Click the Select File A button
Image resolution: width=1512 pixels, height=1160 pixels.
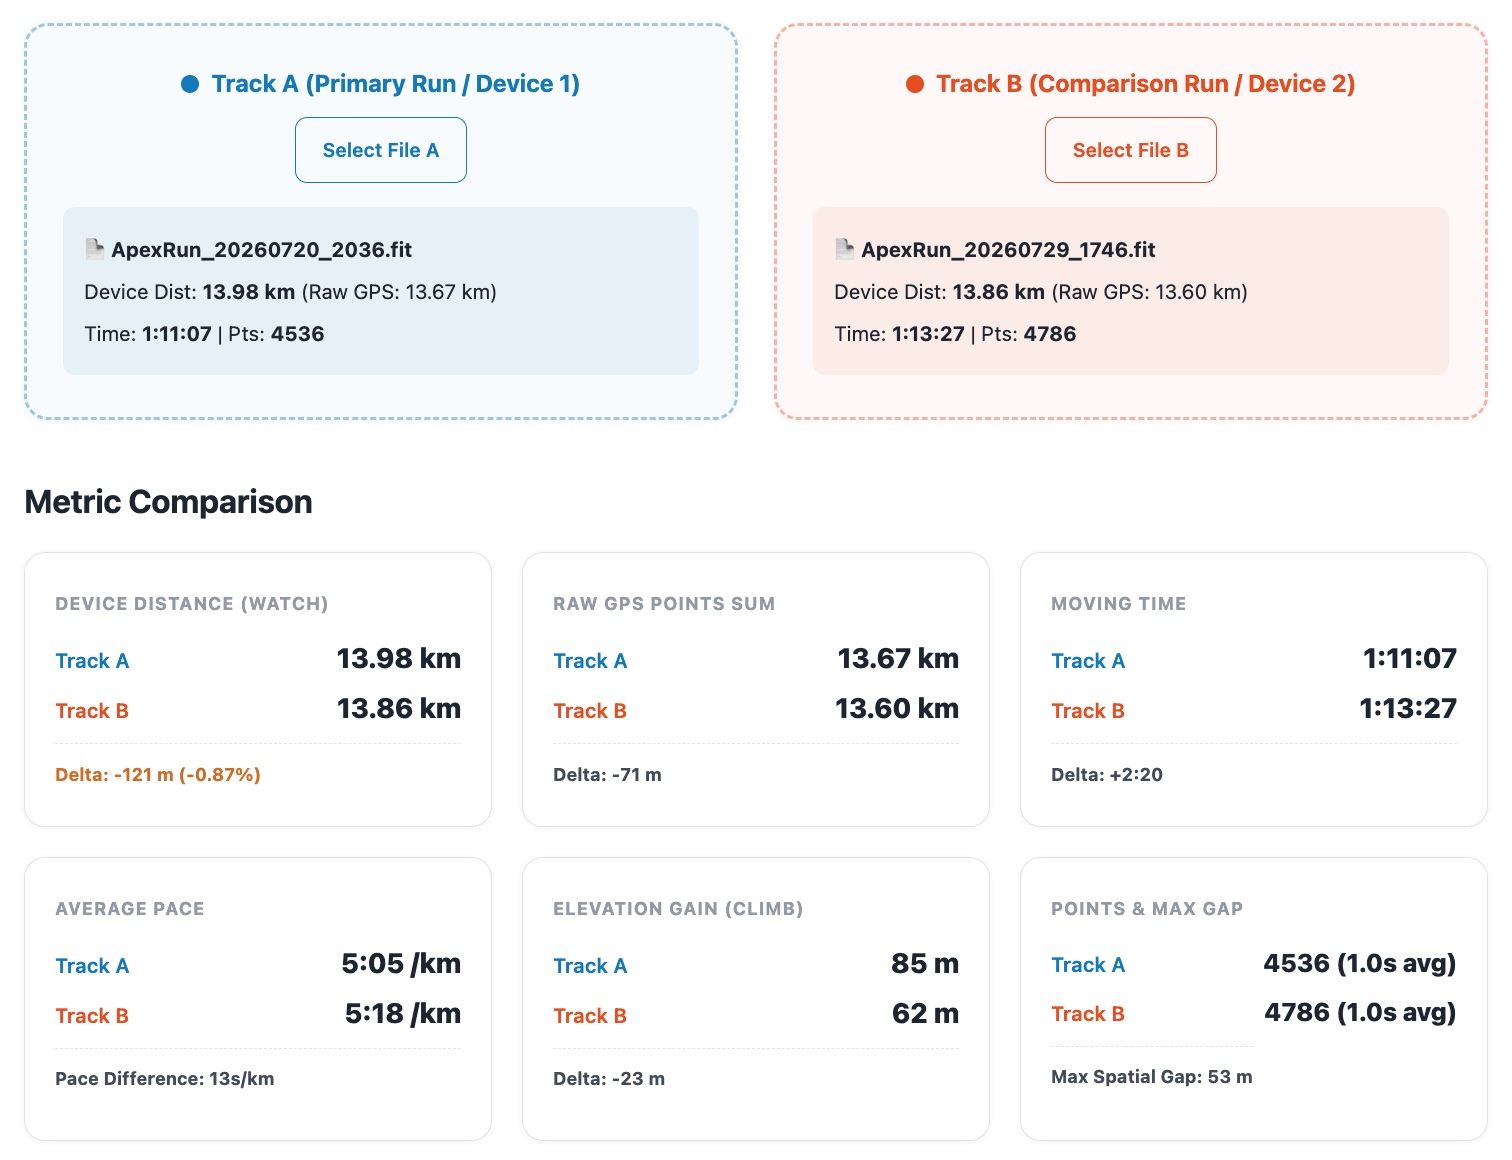(x=380, y=150)
